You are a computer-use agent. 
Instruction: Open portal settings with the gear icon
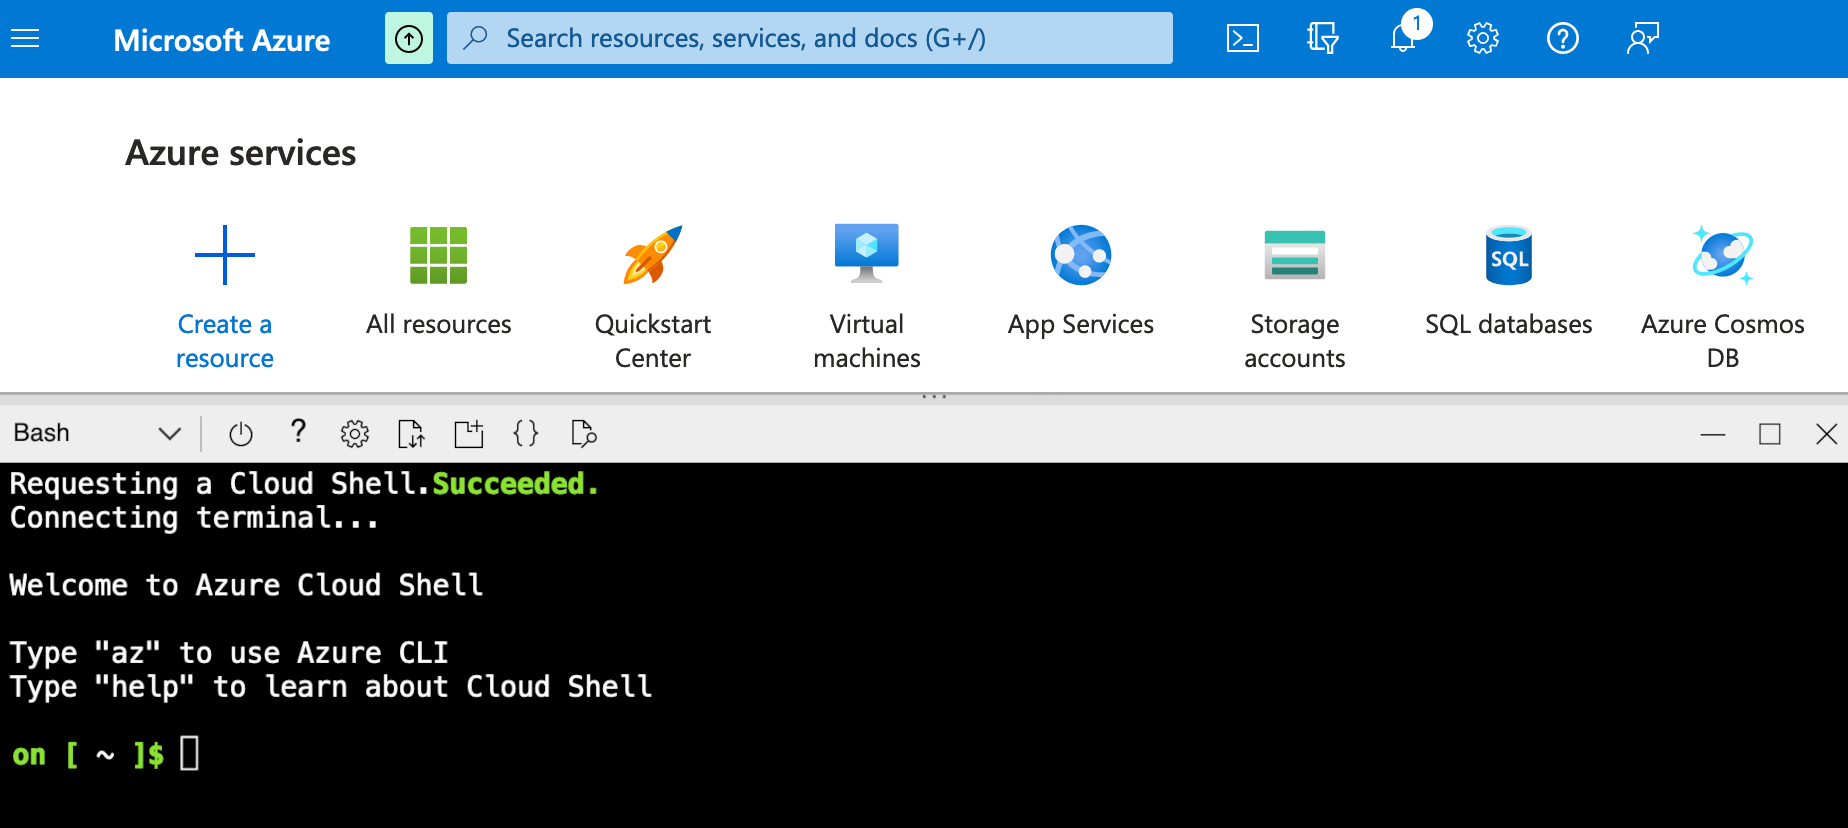(1482, 39)
